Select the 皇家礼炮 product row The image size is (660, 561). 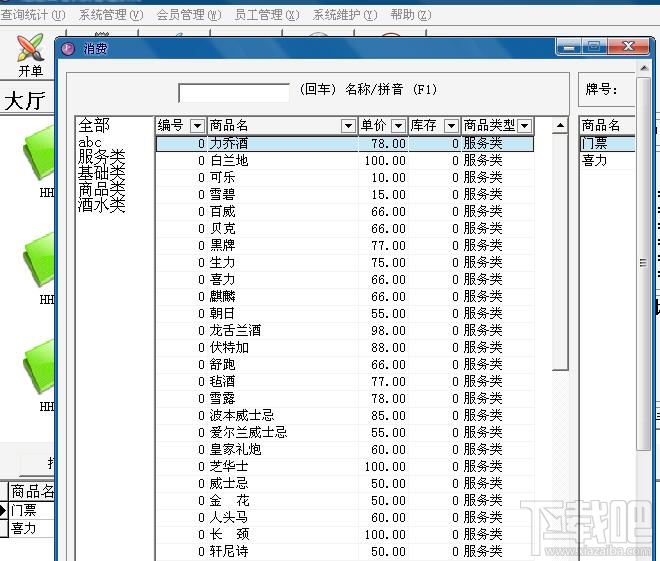(x=345, y=449)
